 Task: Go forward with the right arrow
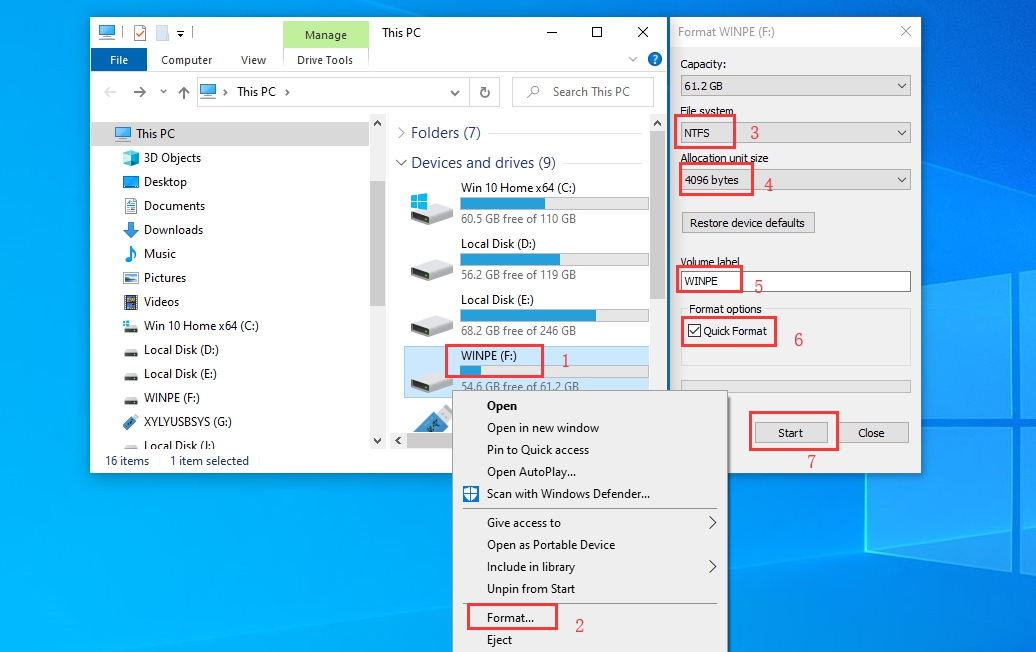[x=139, y=92]
